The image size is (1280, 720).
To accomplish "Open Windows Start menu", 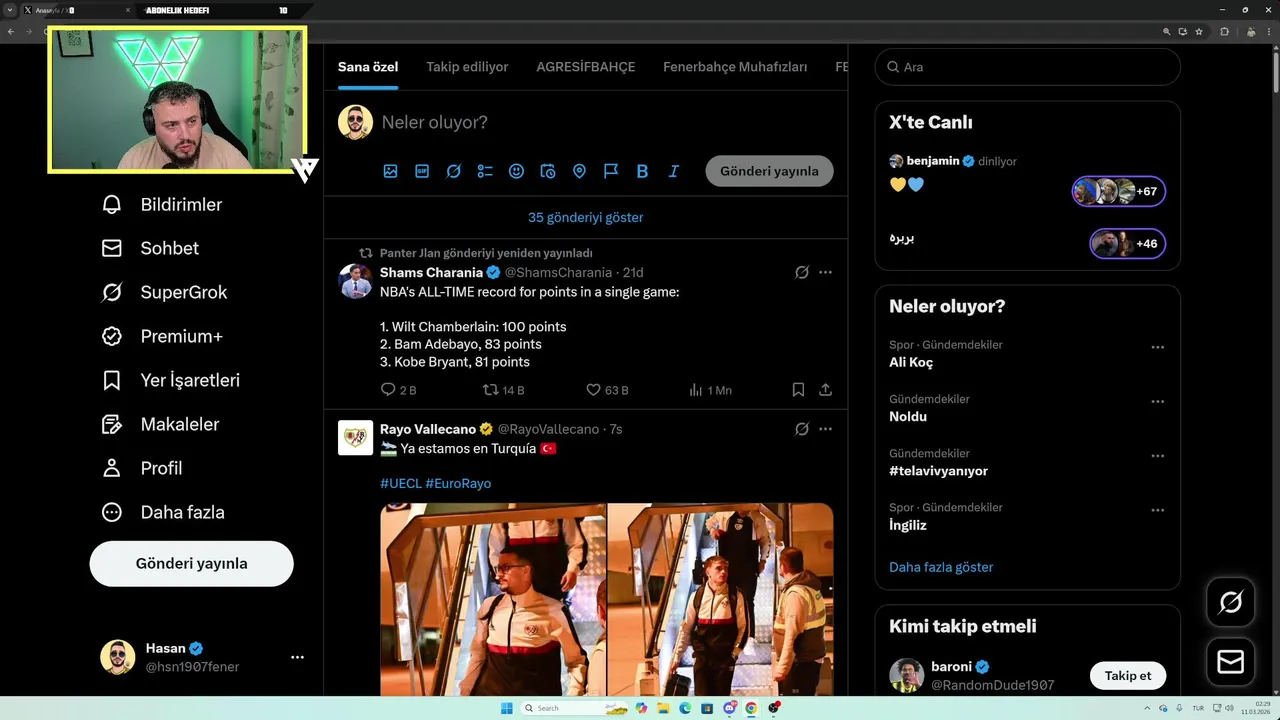I will (x=507, y=708).
